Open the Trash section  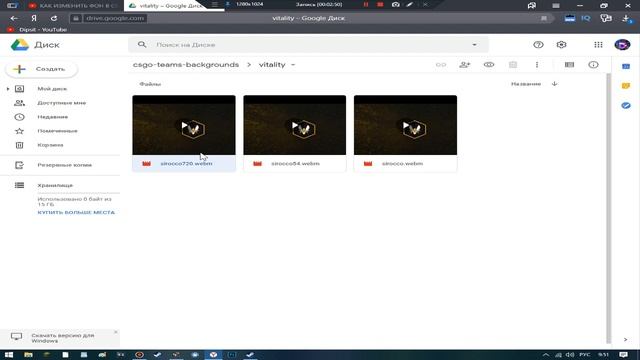coord(50,145)
